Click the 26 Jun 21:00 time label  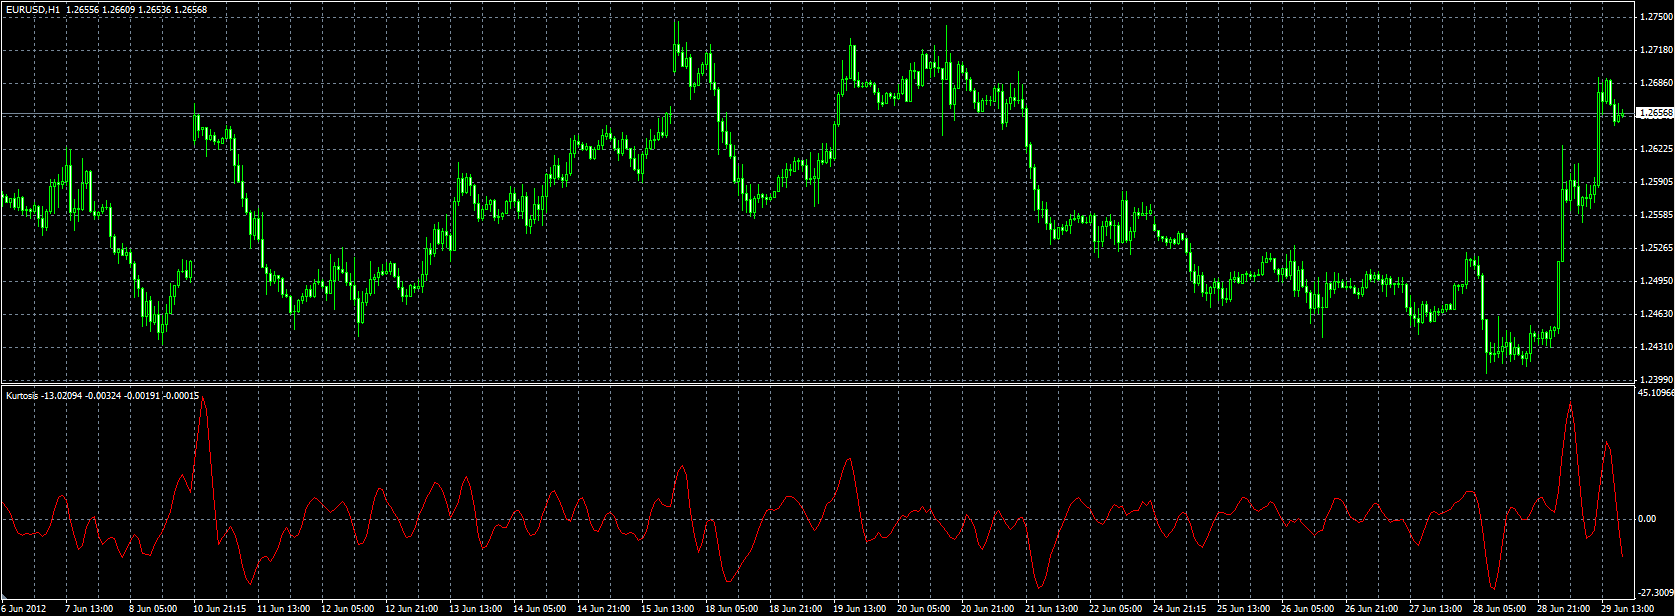[1371, 608]
